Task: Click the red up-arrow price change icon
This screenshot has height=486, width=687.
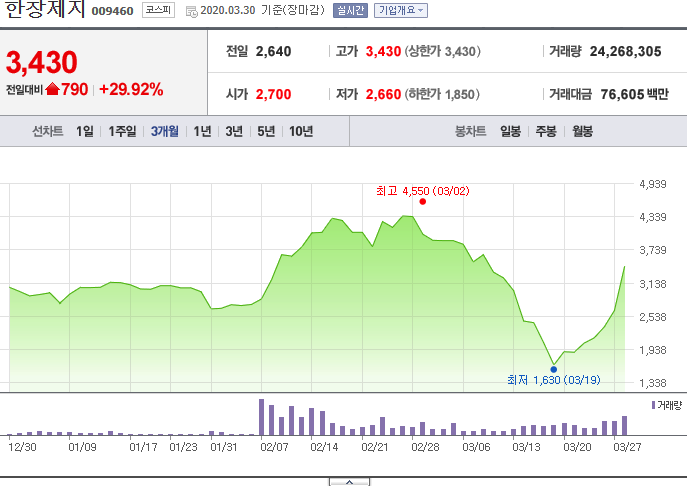Action: [52, 89]
